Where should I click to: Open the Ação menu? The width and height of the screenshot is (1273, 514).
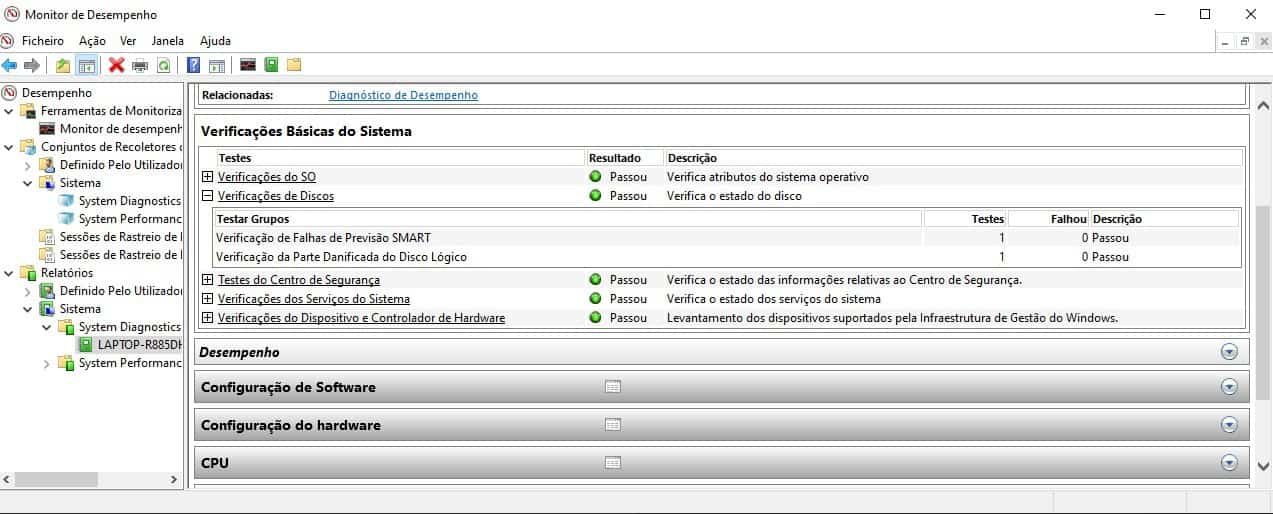pyautogui.click(x=92, y=41)
